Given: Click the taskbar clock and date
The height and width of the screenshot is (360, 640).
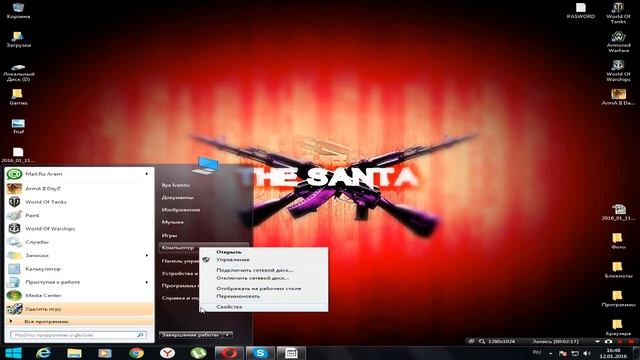Looking at the screenshot, I should tap(613, 353).
